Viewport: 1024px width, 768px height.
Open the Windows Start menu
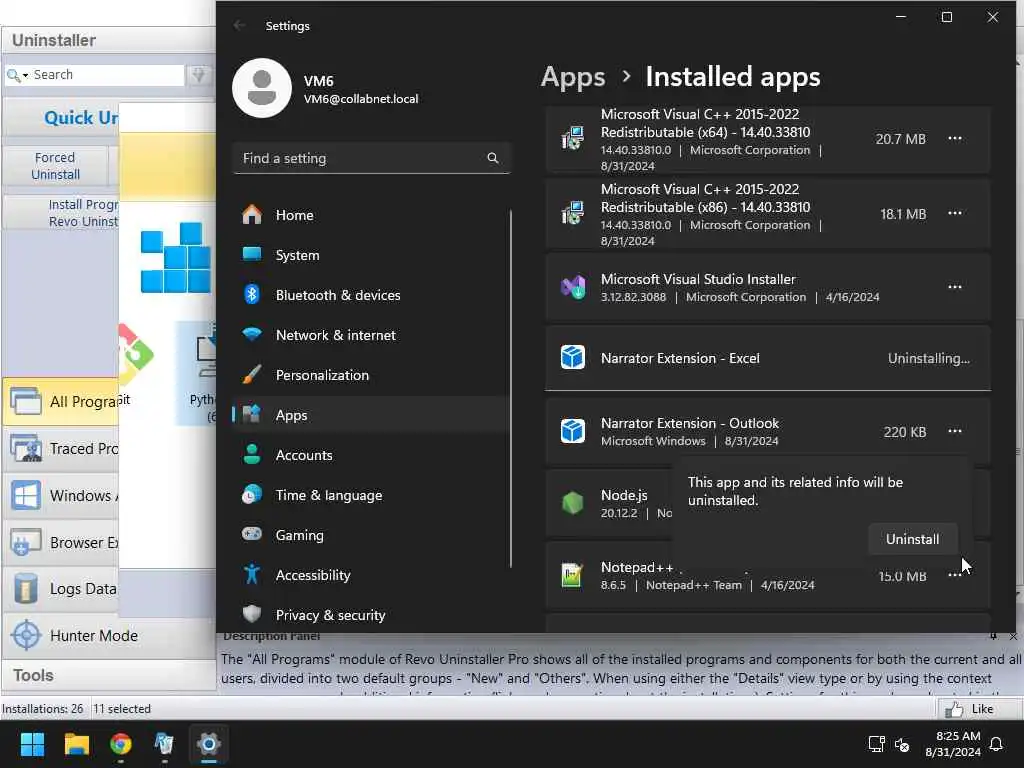(32, 744)
